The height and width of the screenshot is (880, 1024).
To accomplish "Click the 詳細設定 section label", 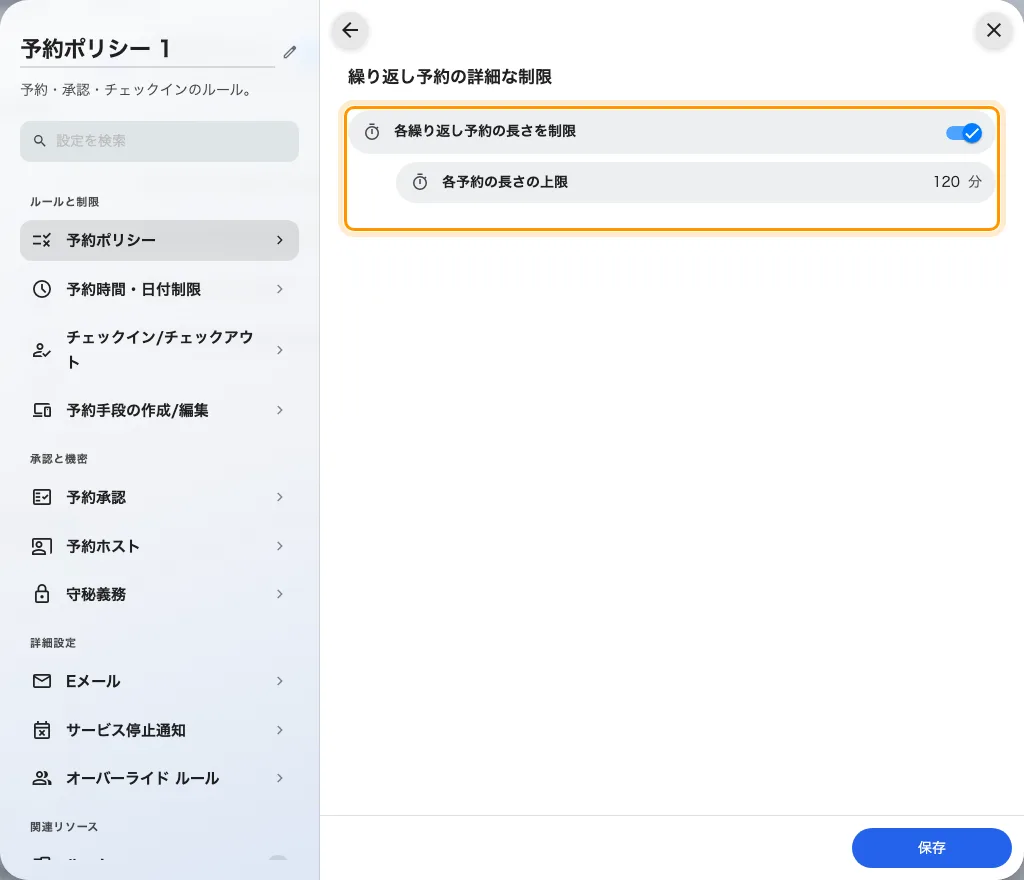I will click(x=53, y=643).
